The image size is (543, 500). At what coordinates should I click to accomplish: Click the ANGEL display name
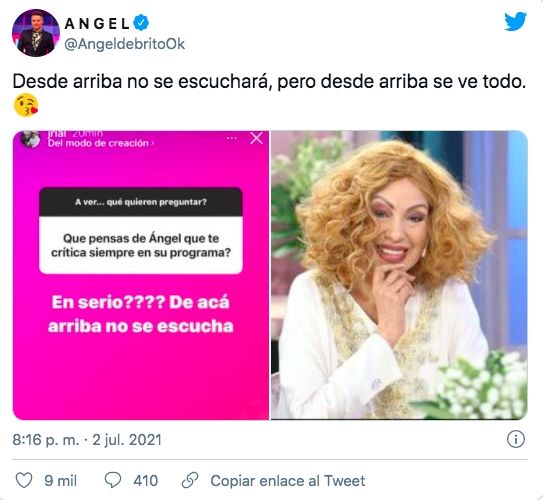[x=97, y=24]
